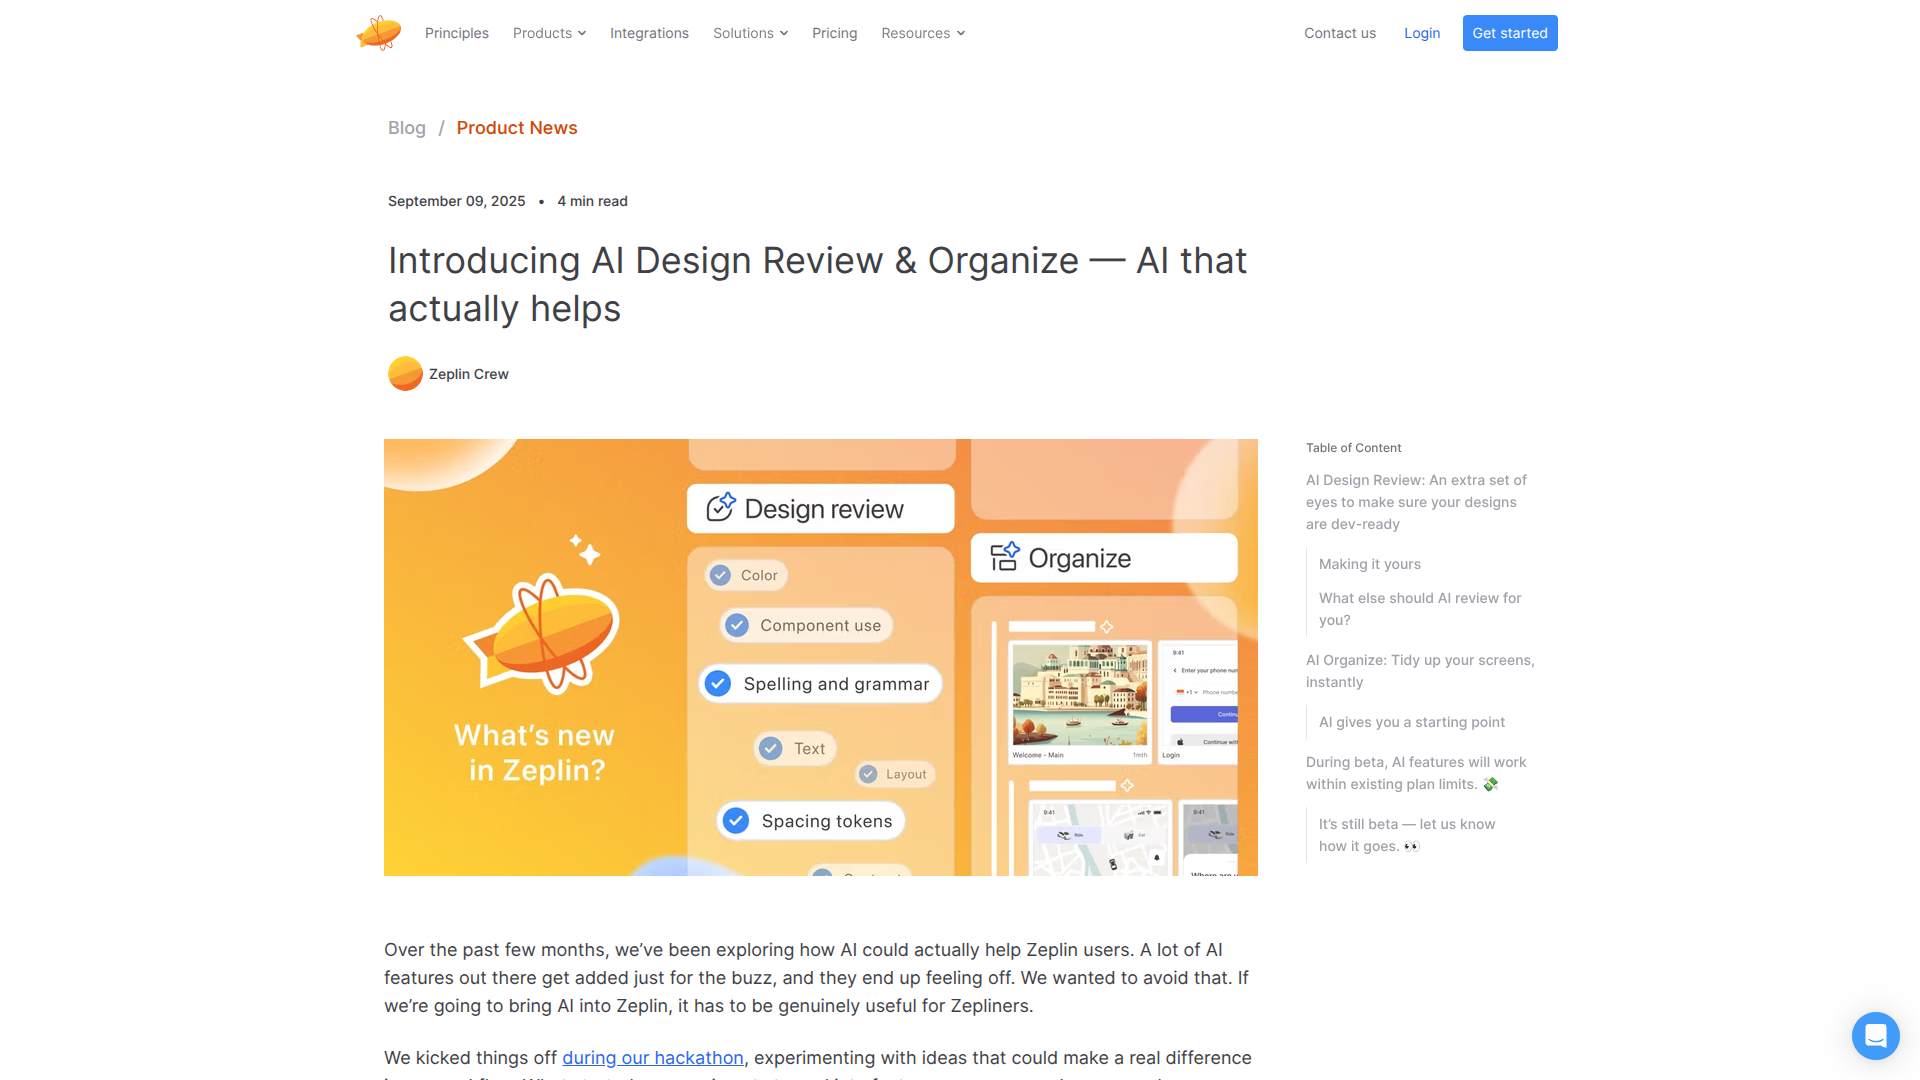Image resolution: width=1920 pixels, height=1080 pixels.
Task: Click the money emoji in the table of contents
Action: coord(1491,784)
